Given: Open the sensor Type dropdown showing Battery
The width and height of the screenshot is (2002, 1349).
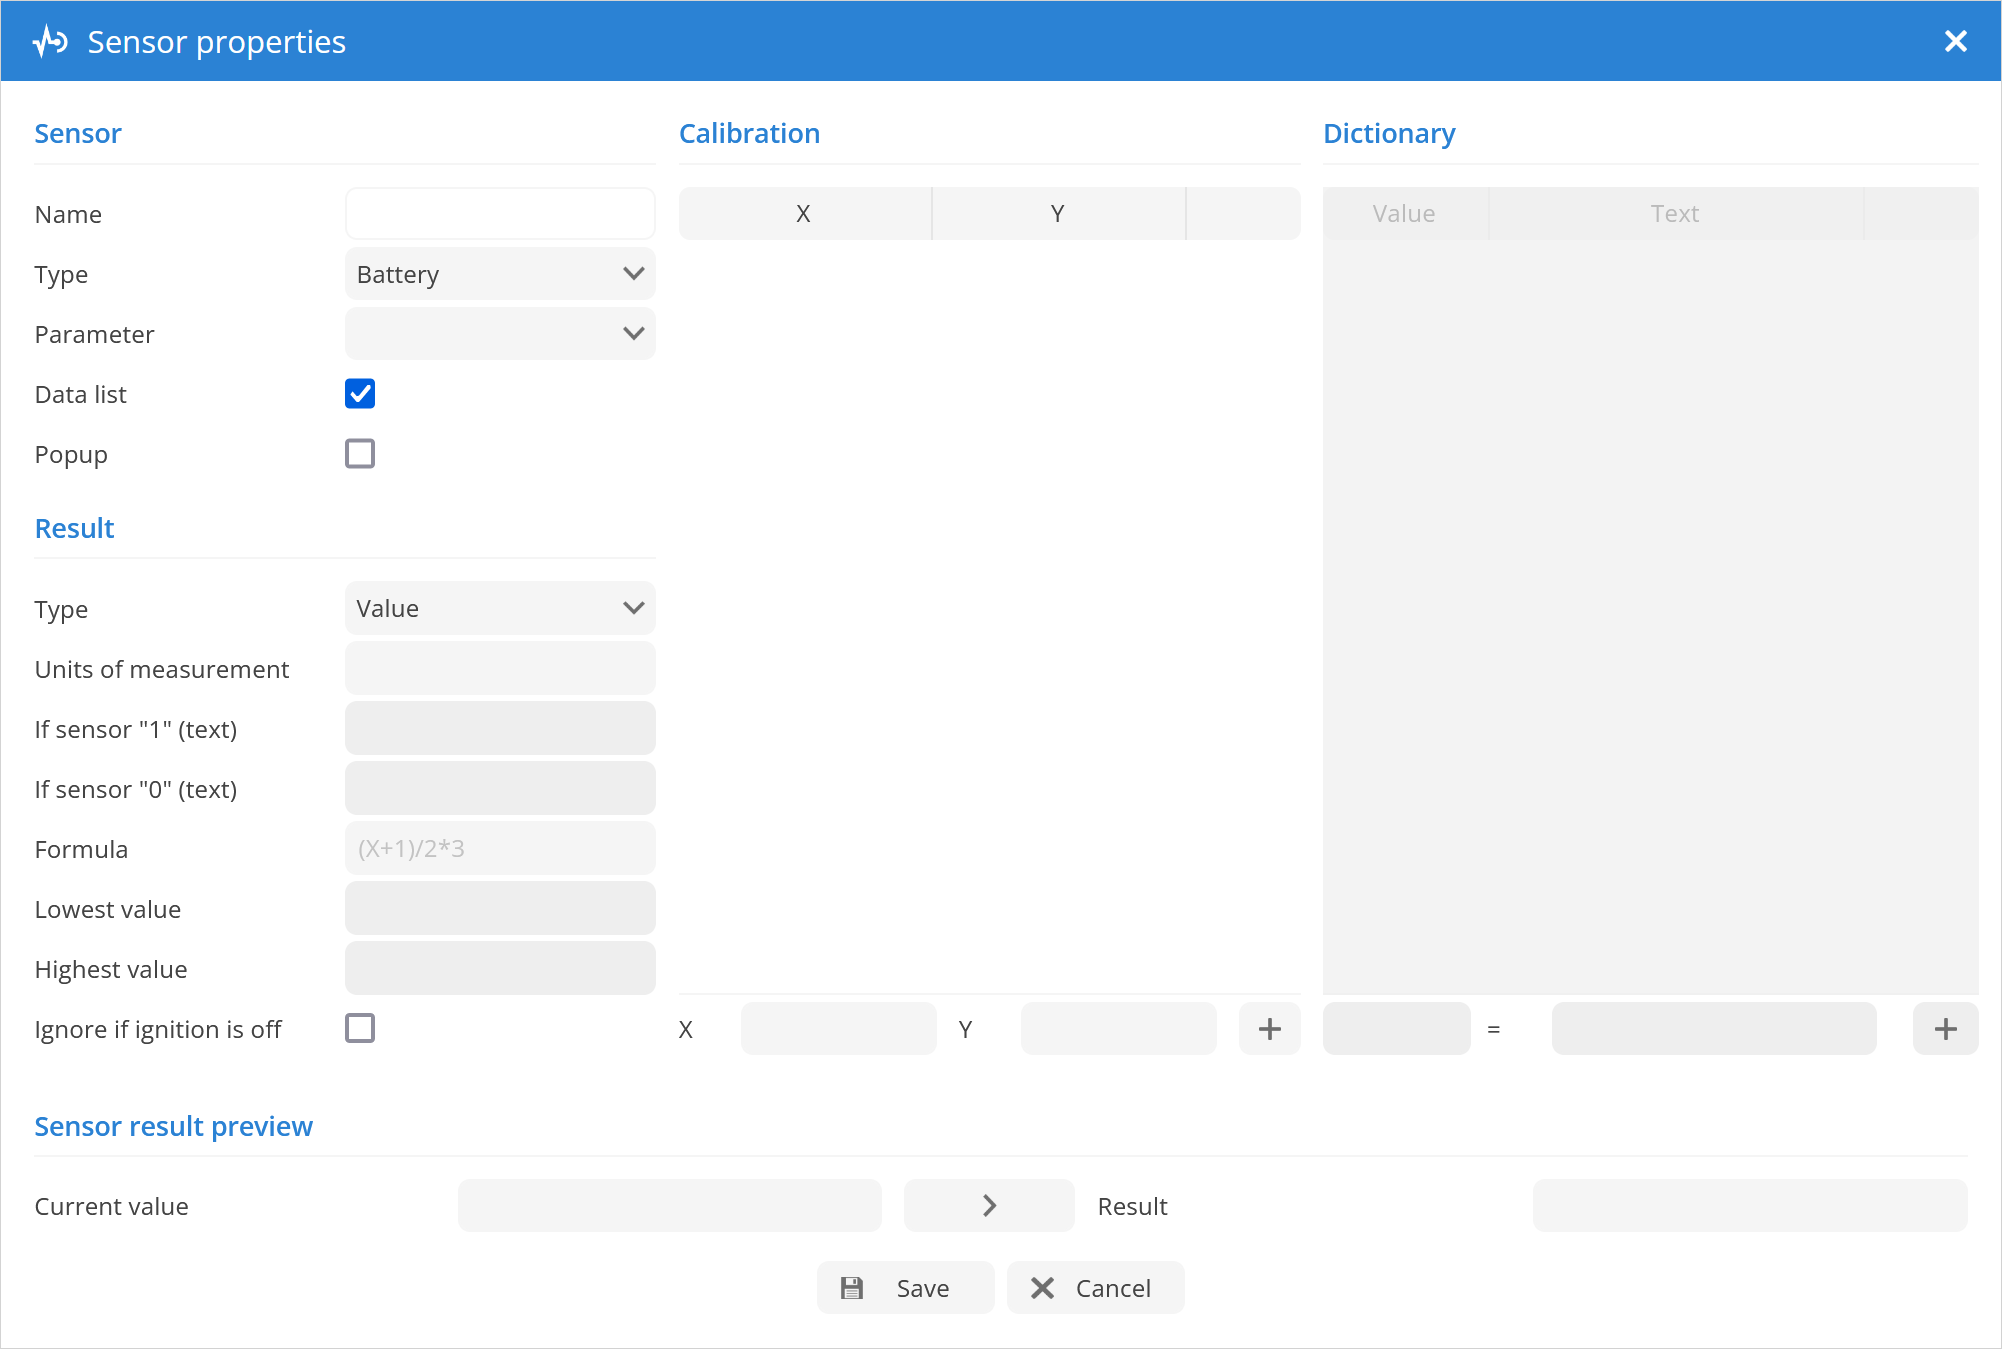Looking at the screenshot, I should [x=500, y=274].
